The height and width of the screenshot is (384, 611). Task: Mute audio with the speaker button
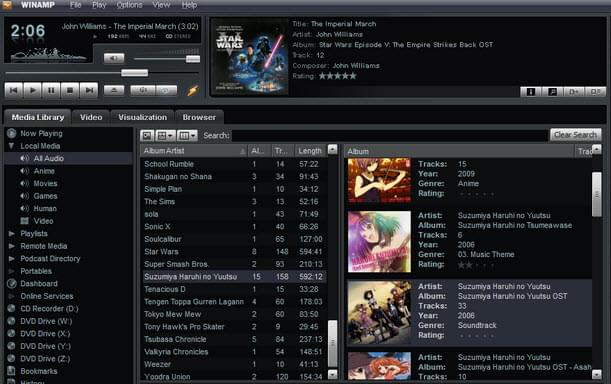click(x=114, y=58)
